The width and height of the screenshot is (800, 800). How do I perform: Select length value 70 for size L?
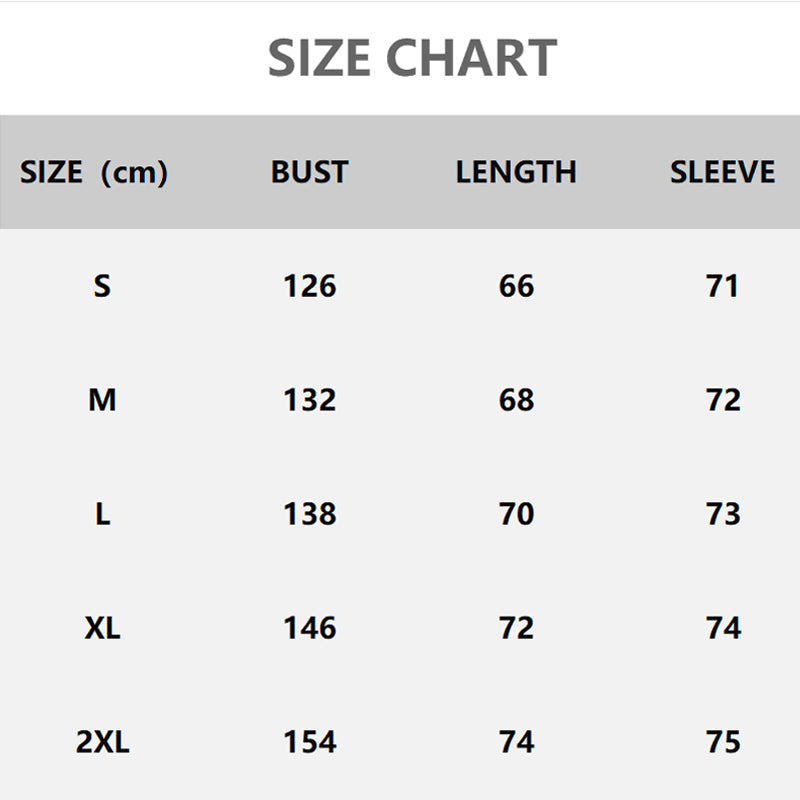(516, 515)
